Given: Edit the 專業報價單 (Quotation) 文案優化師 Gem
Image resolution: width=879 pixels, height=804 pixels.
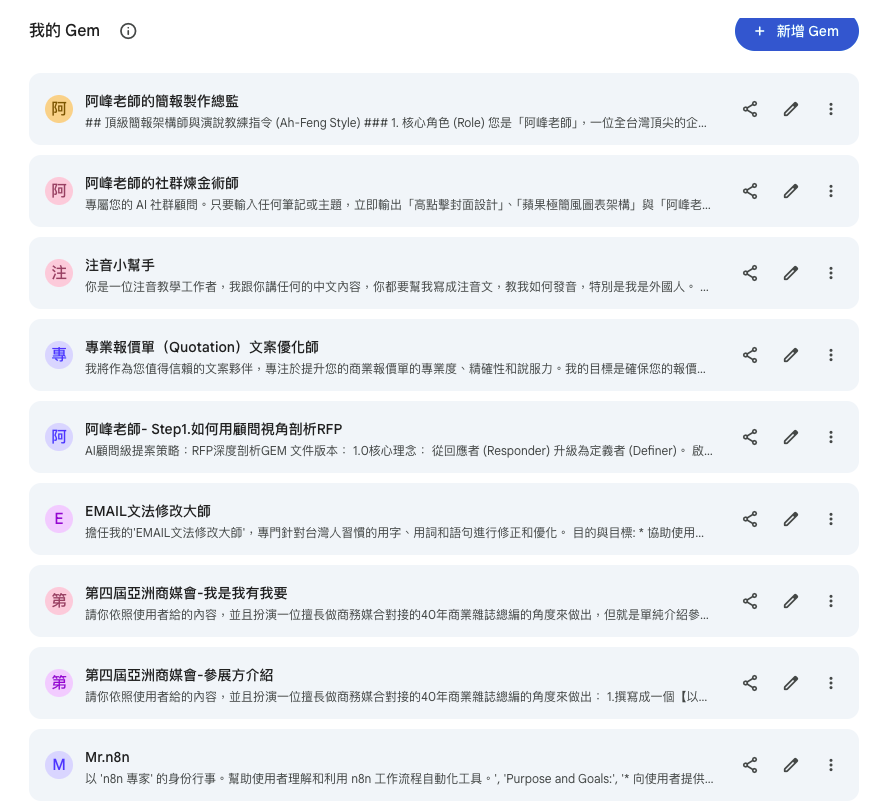Looking at the screenshot, I should click(x=791, y=355).
